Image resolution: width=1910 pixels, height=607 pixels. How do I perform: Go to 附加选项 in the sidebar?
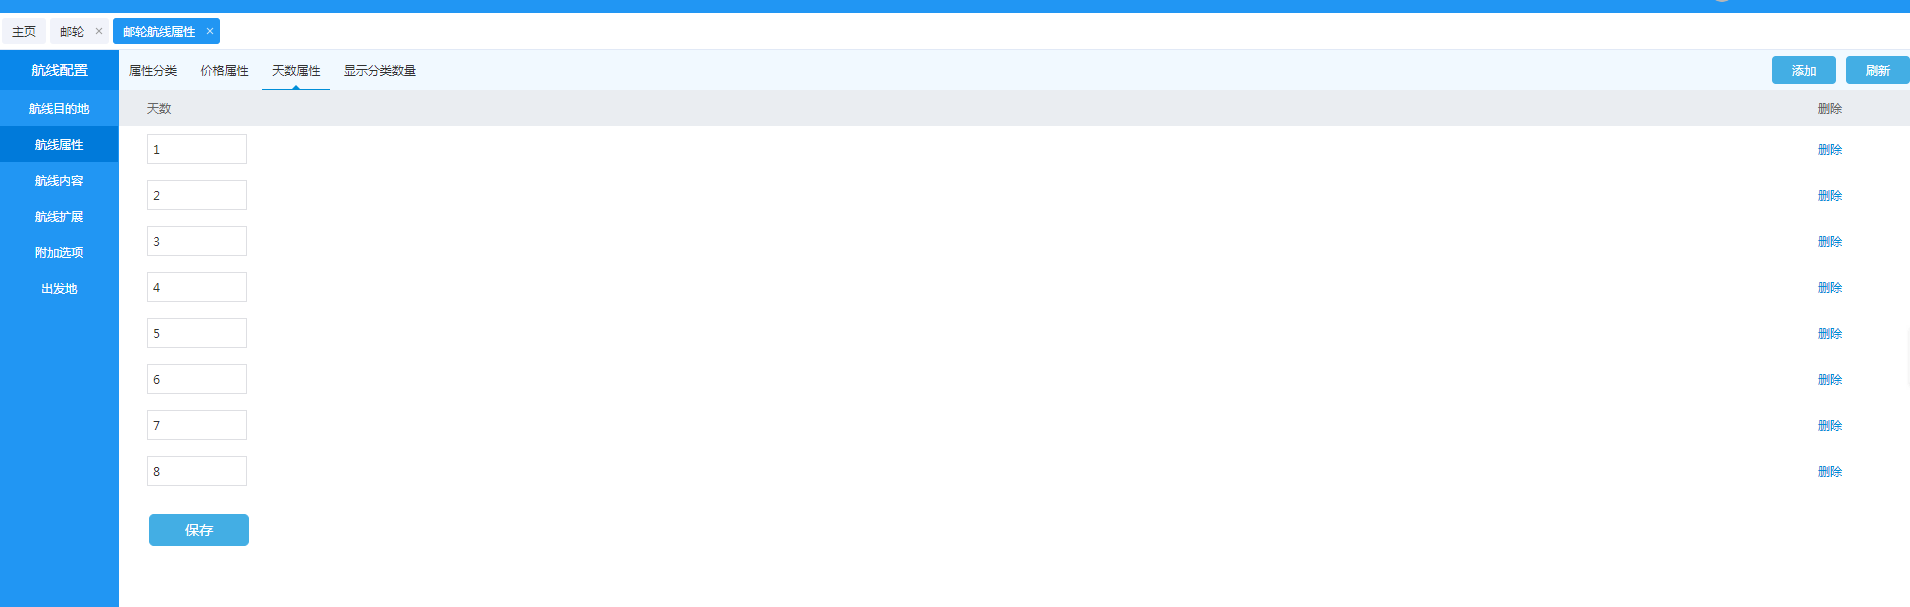pyautogui.click(x=59, y=253)
